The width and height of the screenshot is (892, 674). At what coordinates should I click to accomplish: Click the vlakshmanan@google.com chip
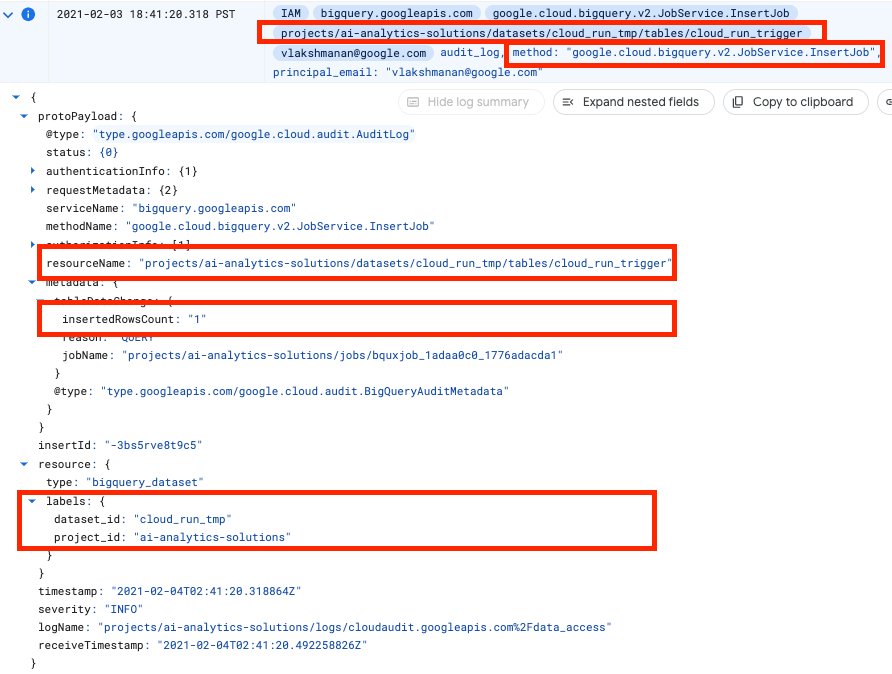[x=353, y=53]
